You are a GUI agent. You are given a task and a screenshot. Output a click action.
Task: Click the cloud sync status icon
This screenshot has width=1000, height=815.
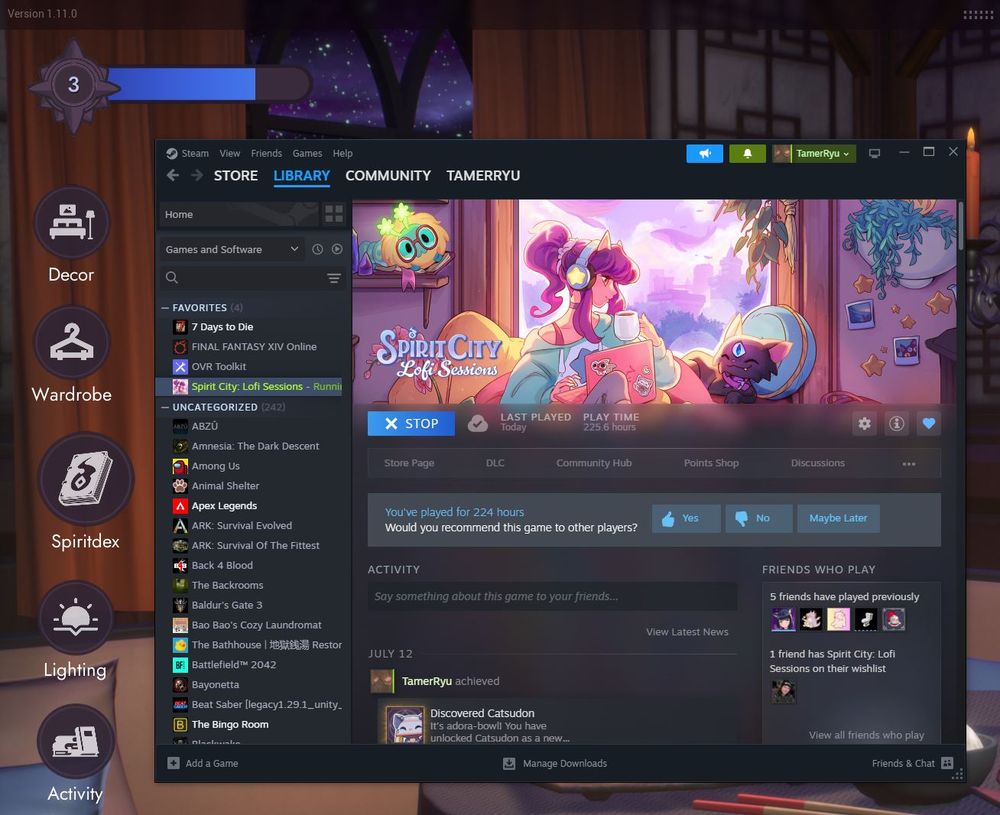tap(478, 423)
